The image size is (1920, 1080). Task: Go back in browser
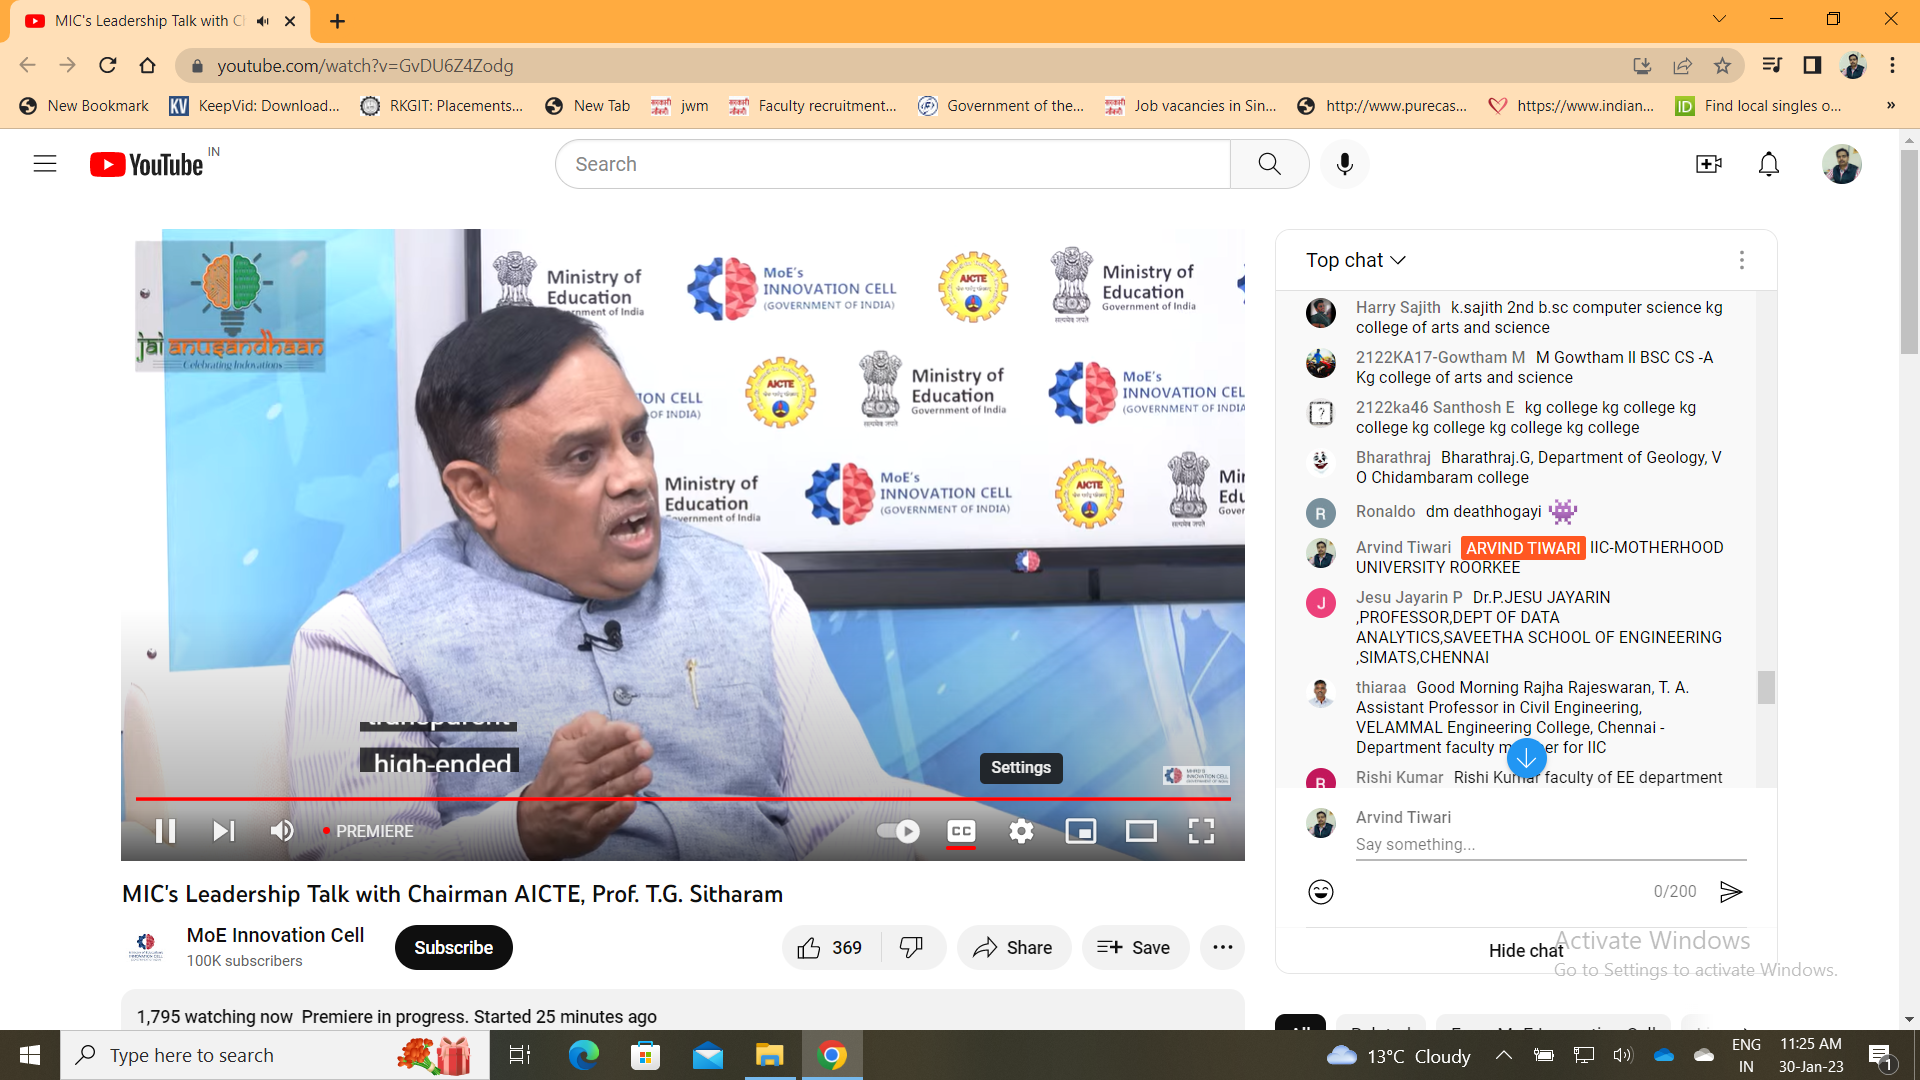click(27, 65)
